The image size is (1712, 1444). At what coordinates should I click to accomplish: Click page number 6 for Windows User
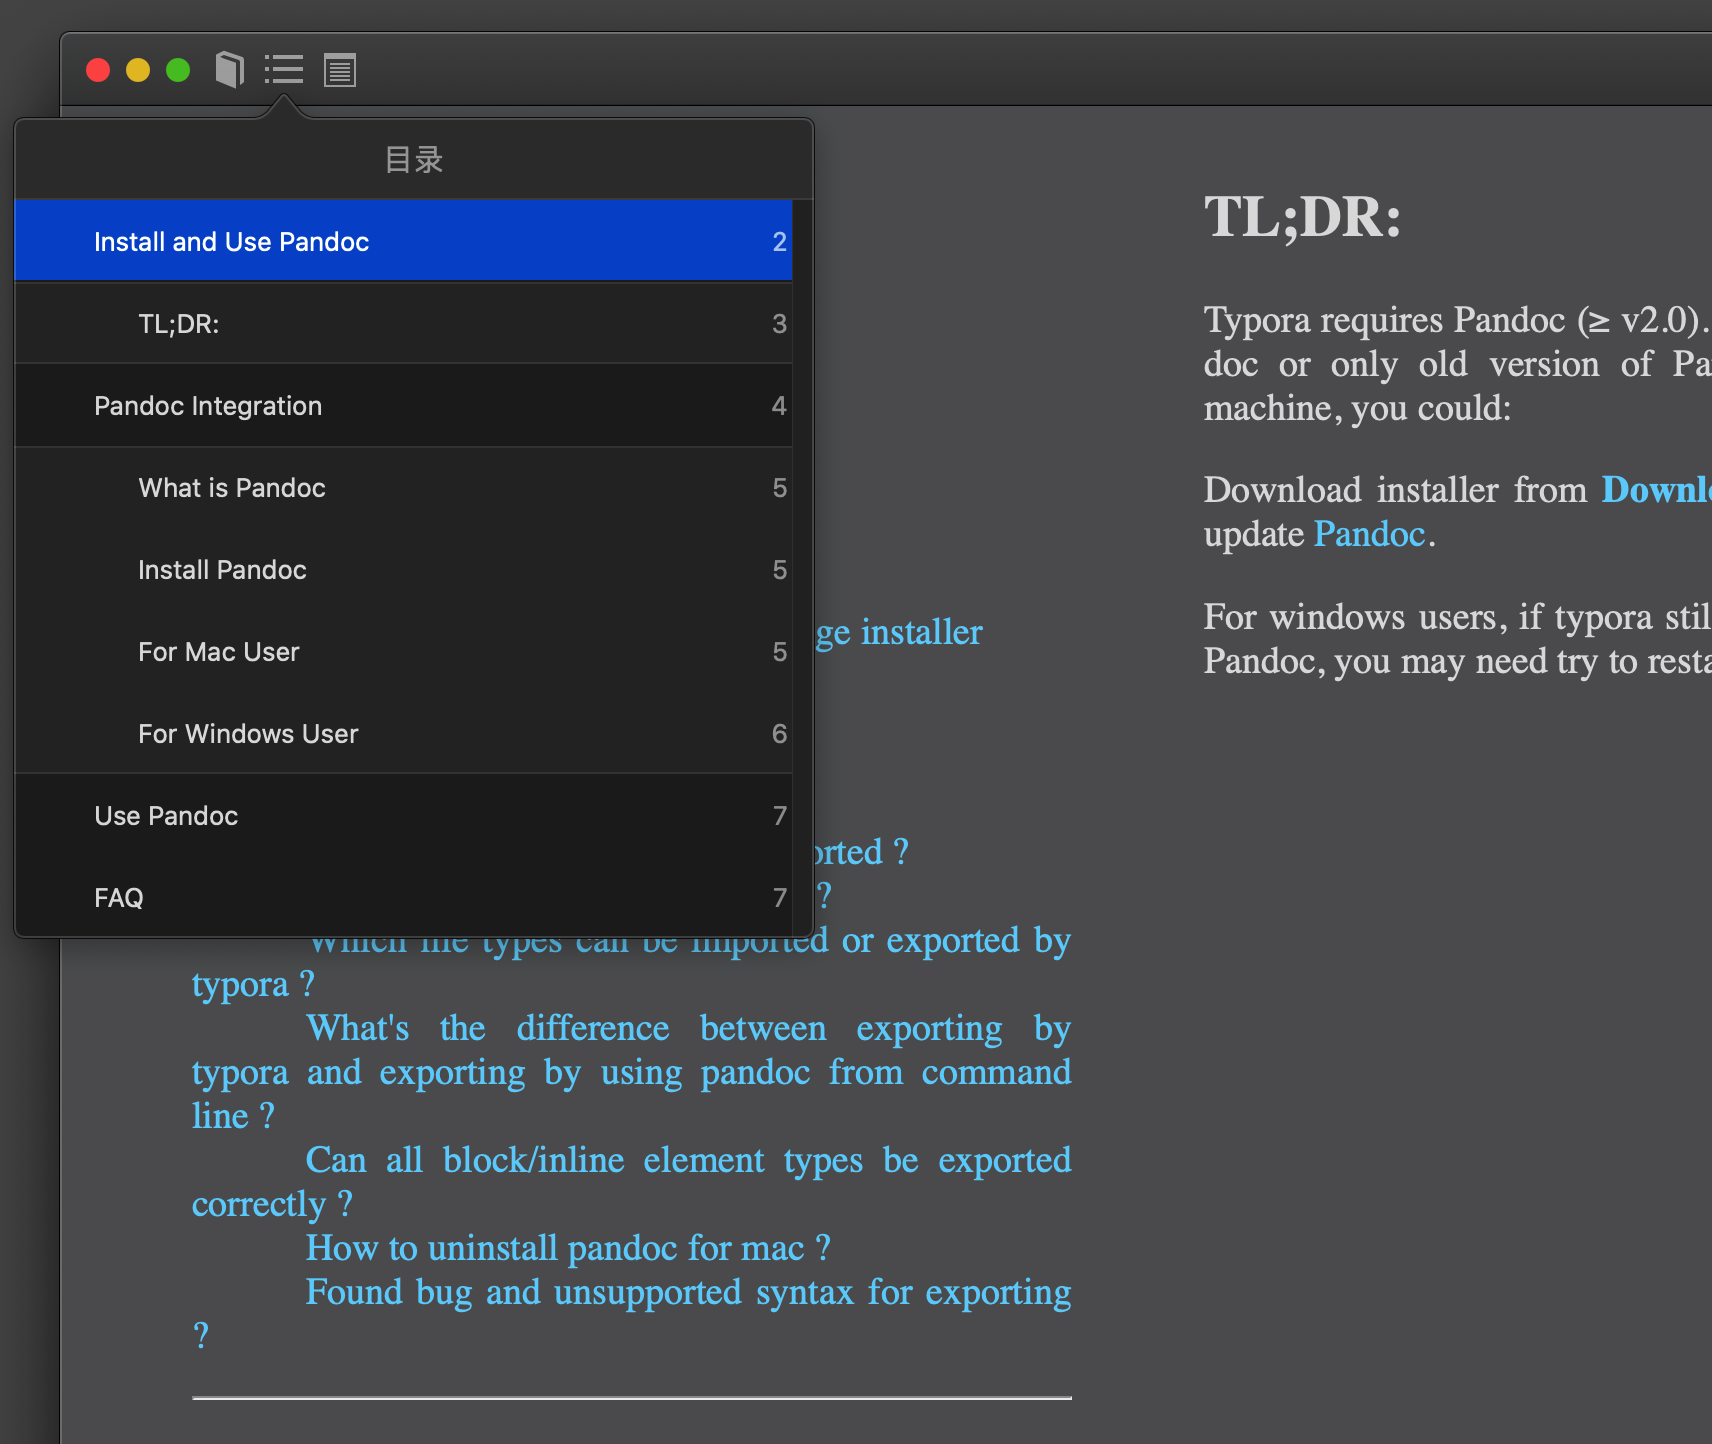[779, 734]
